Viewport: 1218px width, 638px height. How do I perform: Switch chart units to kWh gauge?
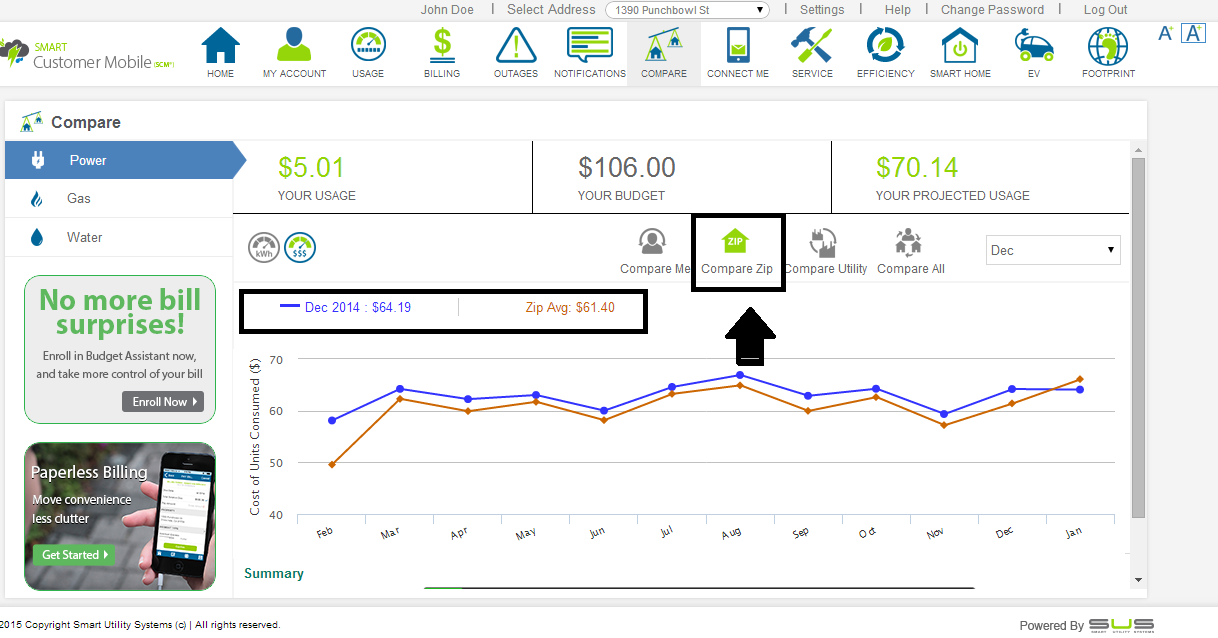pyautogui.click(x=265, y=247)
